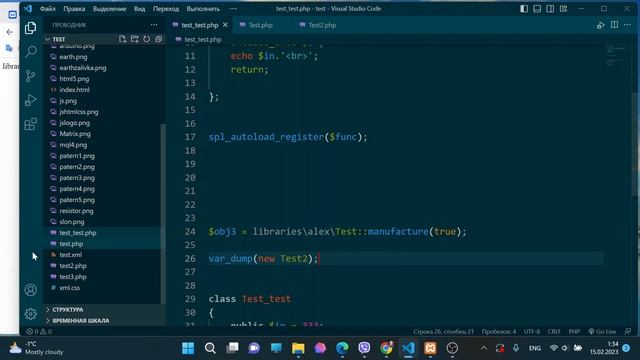This screenshot has width=640, height=360.
Task: Open the Выполнить menu
Action: (203, 9)
